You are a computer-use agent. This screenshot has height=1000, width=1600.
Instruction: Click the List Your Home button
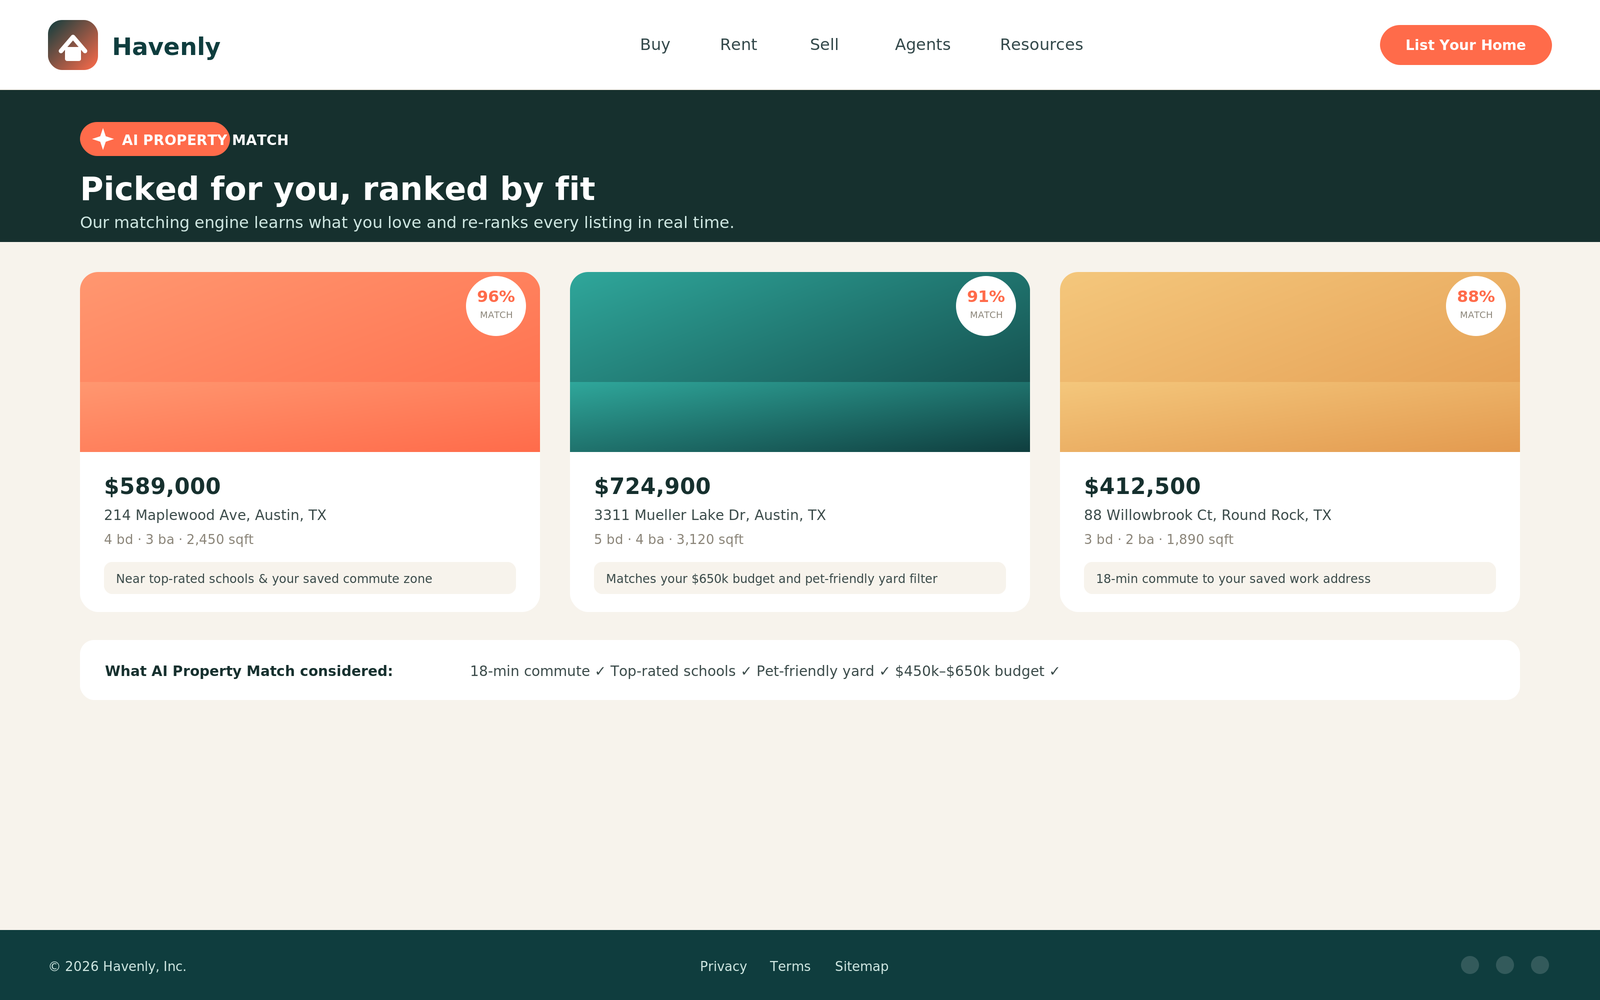(x=1465, y=45)
